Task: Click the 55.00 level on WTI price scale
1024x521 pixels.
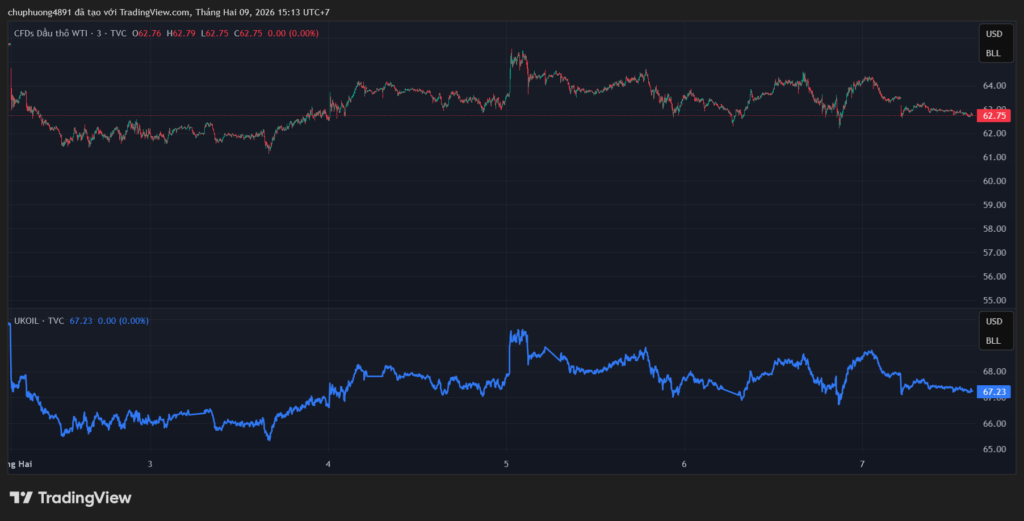Action: click(x=993, y=300)
